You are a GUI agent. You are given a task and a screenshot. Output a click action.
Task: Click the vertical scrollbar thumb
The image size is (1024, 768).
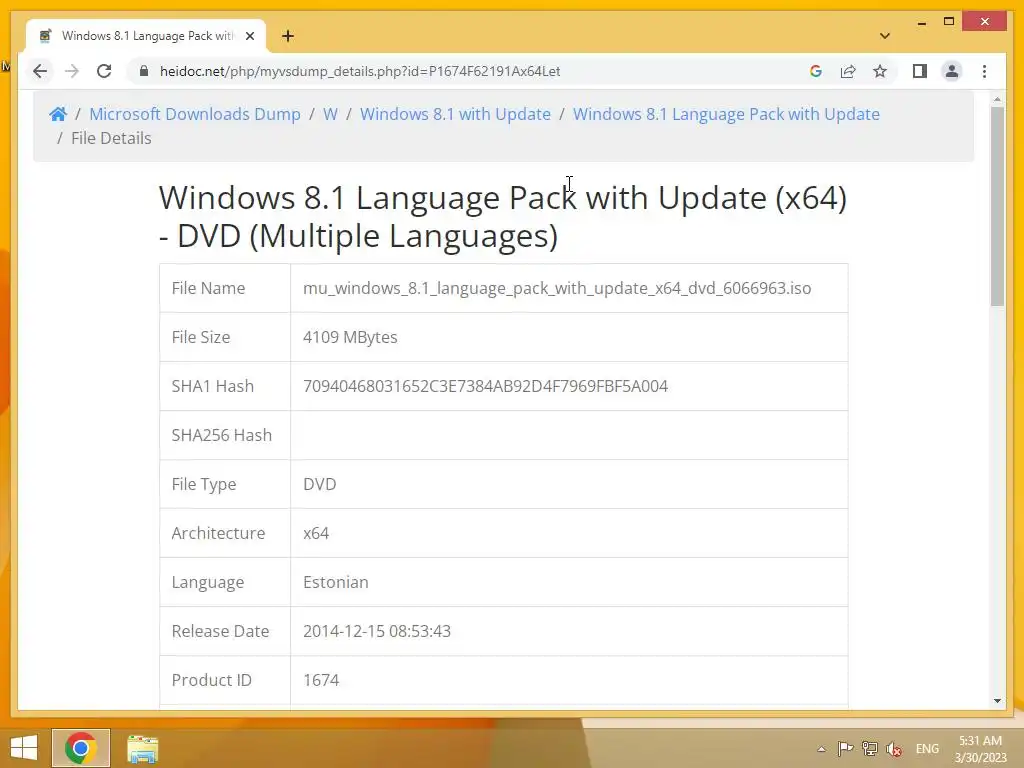(997, 206)
